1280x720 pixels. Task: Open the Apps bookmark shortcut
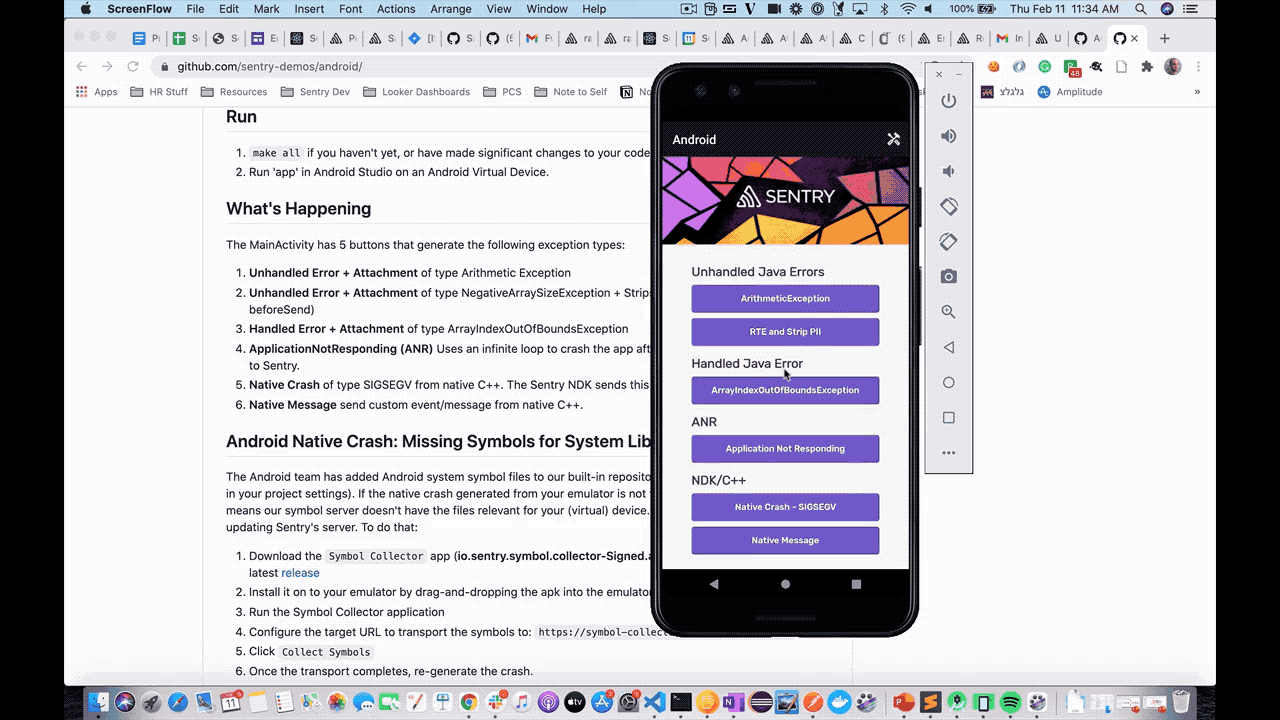click(97, 92)
